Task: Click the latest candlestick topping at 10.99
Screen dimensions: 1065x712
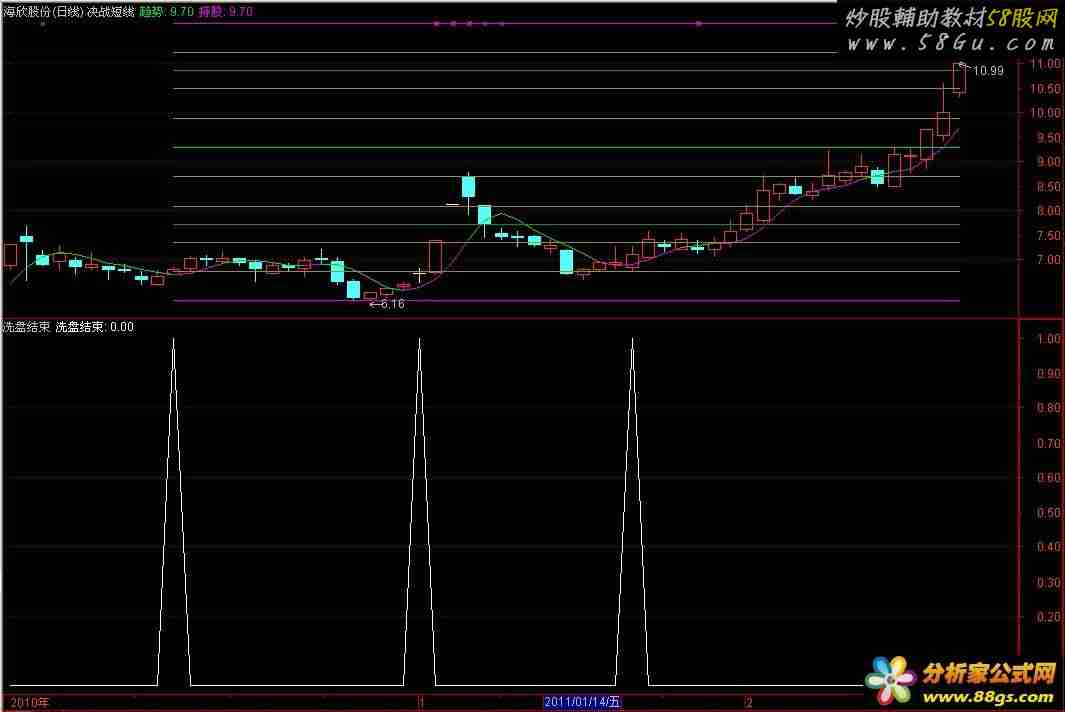Action: point(959,78)
